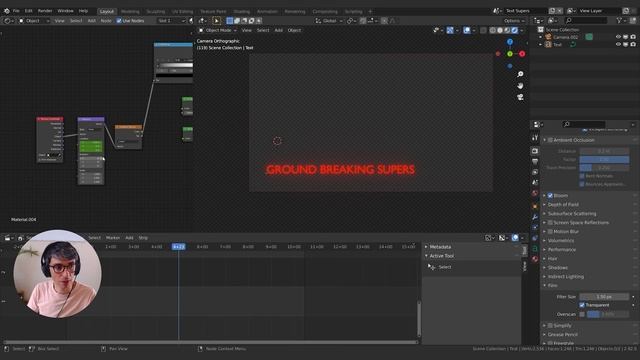Open the Tool properties tab icon
The width and height of the screenshot is (640, 360).
pos(535,138)
